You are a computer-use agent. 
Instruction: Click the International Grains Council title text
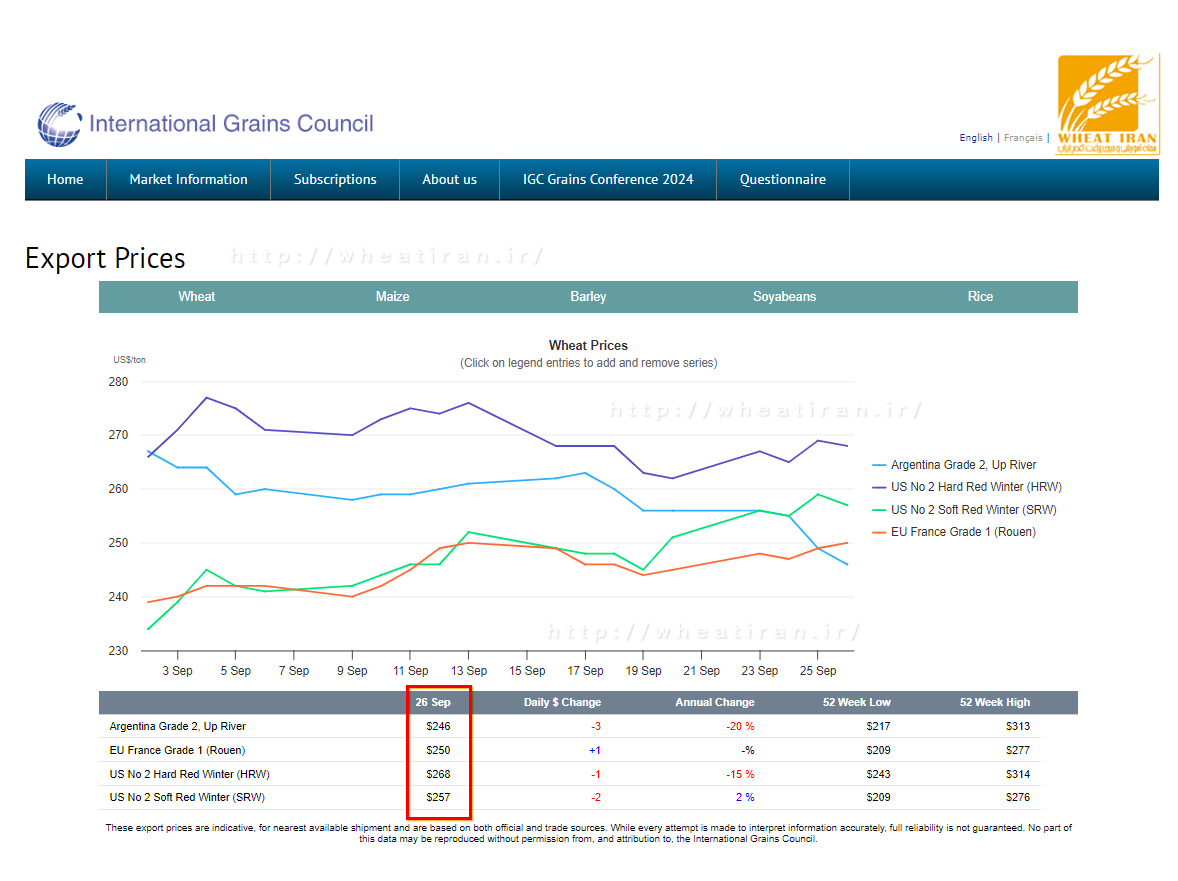coord(231,123)
